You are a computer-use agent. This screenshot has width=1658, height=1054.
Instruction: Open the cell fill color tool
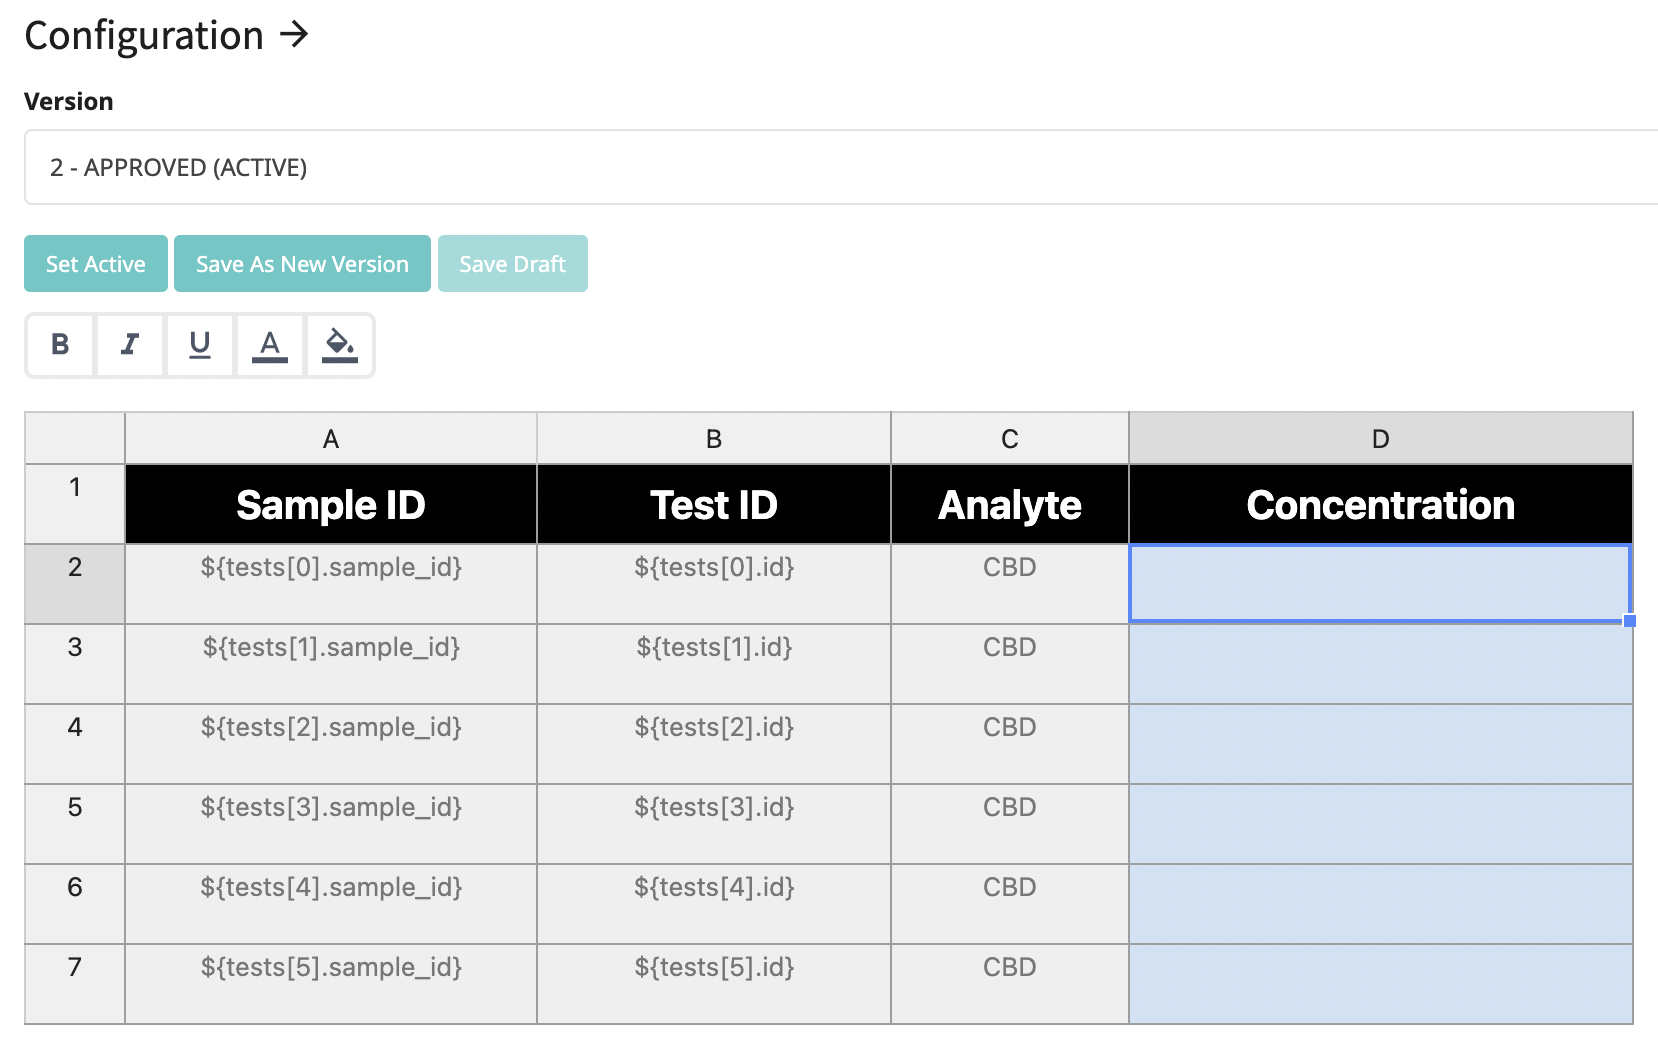point(339,345)
